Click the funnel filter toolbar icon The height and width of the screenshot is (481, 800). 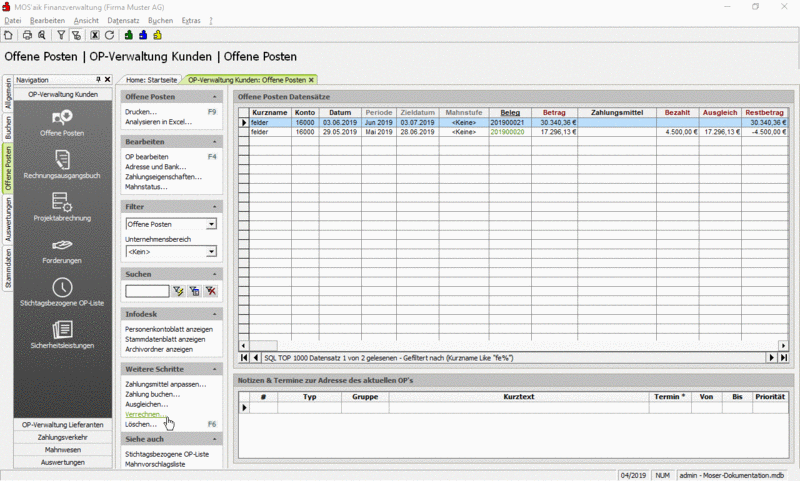[61, 35]
